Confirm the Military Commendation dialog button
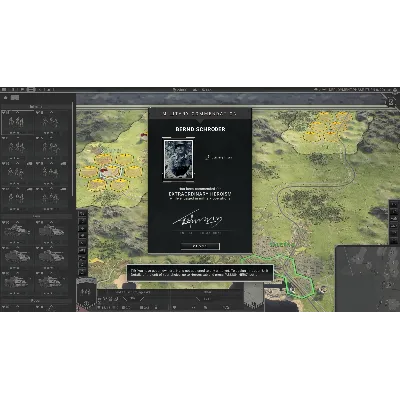Image resolution: width=400 pixels, height=400 pixels. pos(200,246)
